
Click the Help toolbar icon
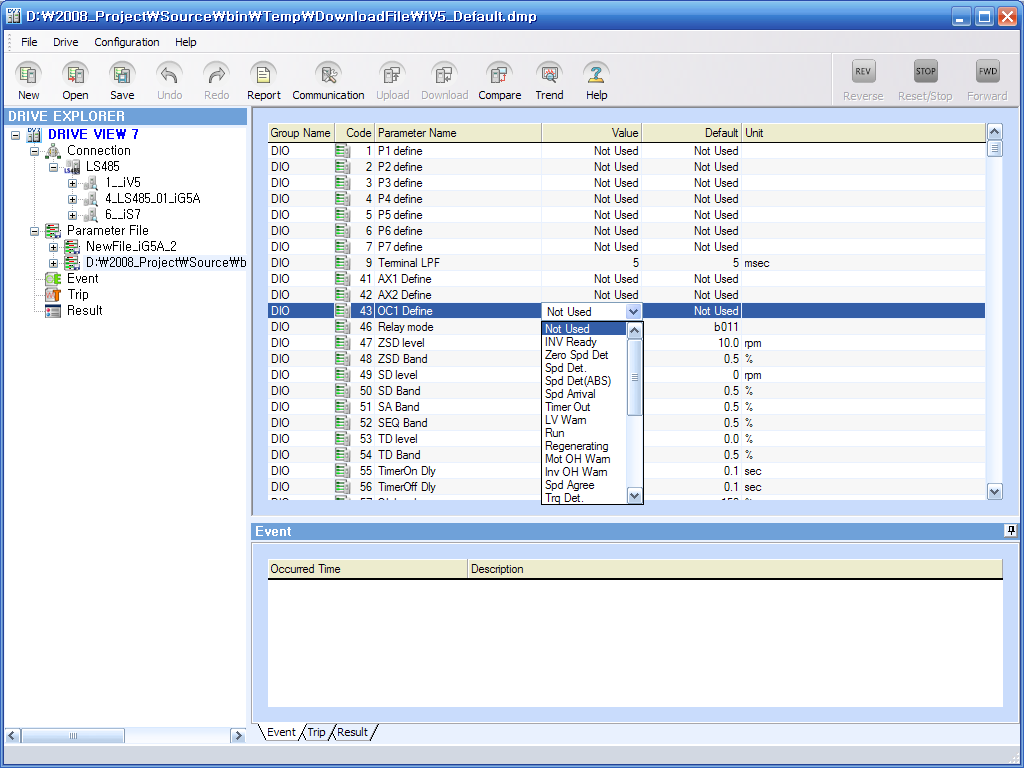pos(597,75)
